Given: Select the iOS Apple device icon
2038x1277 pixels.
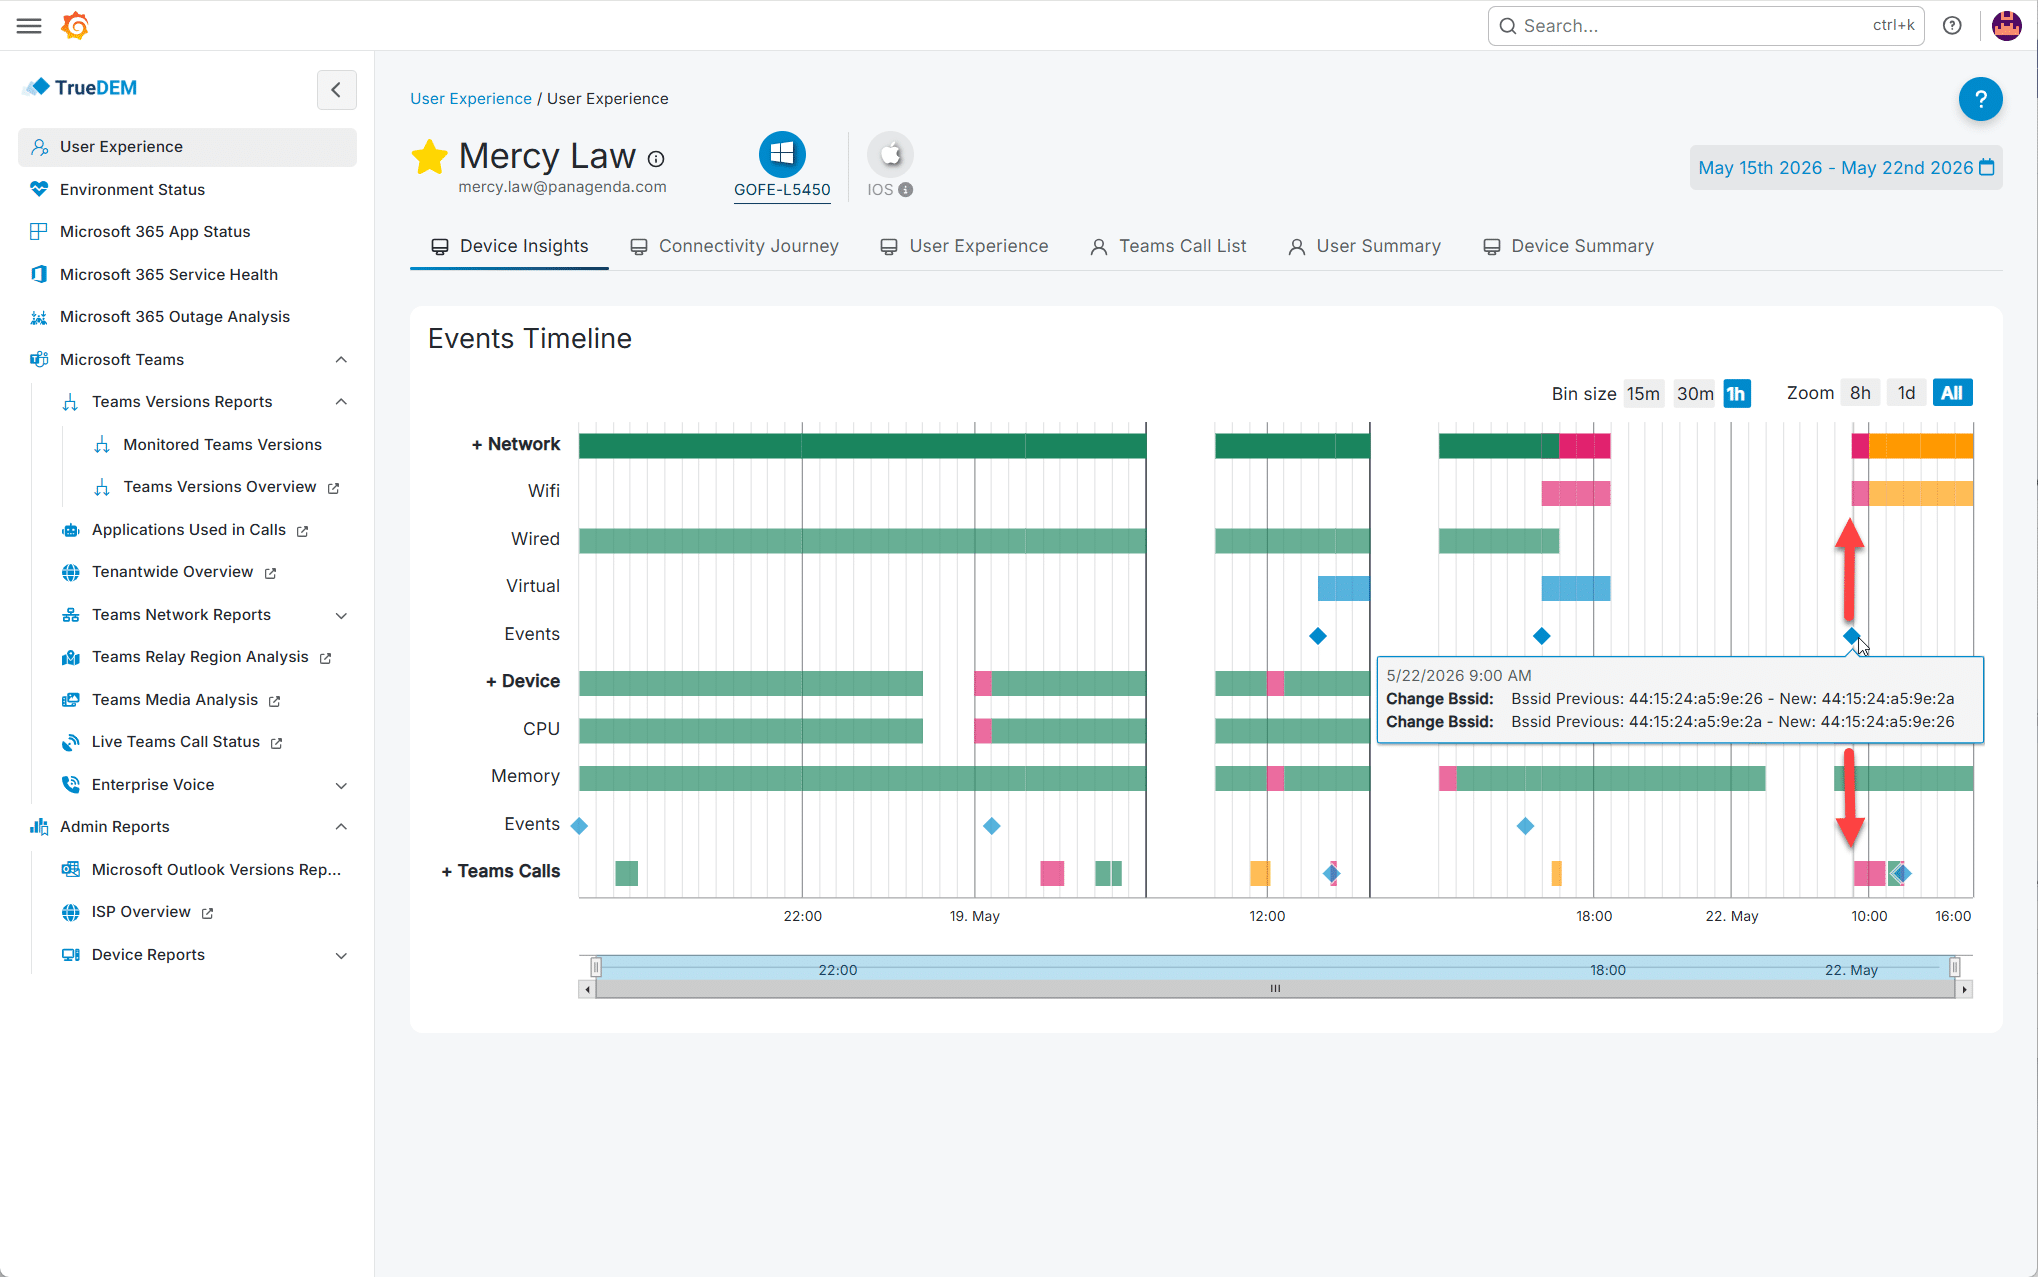Looking at the screenshot, I should click(x=890, y=155).
